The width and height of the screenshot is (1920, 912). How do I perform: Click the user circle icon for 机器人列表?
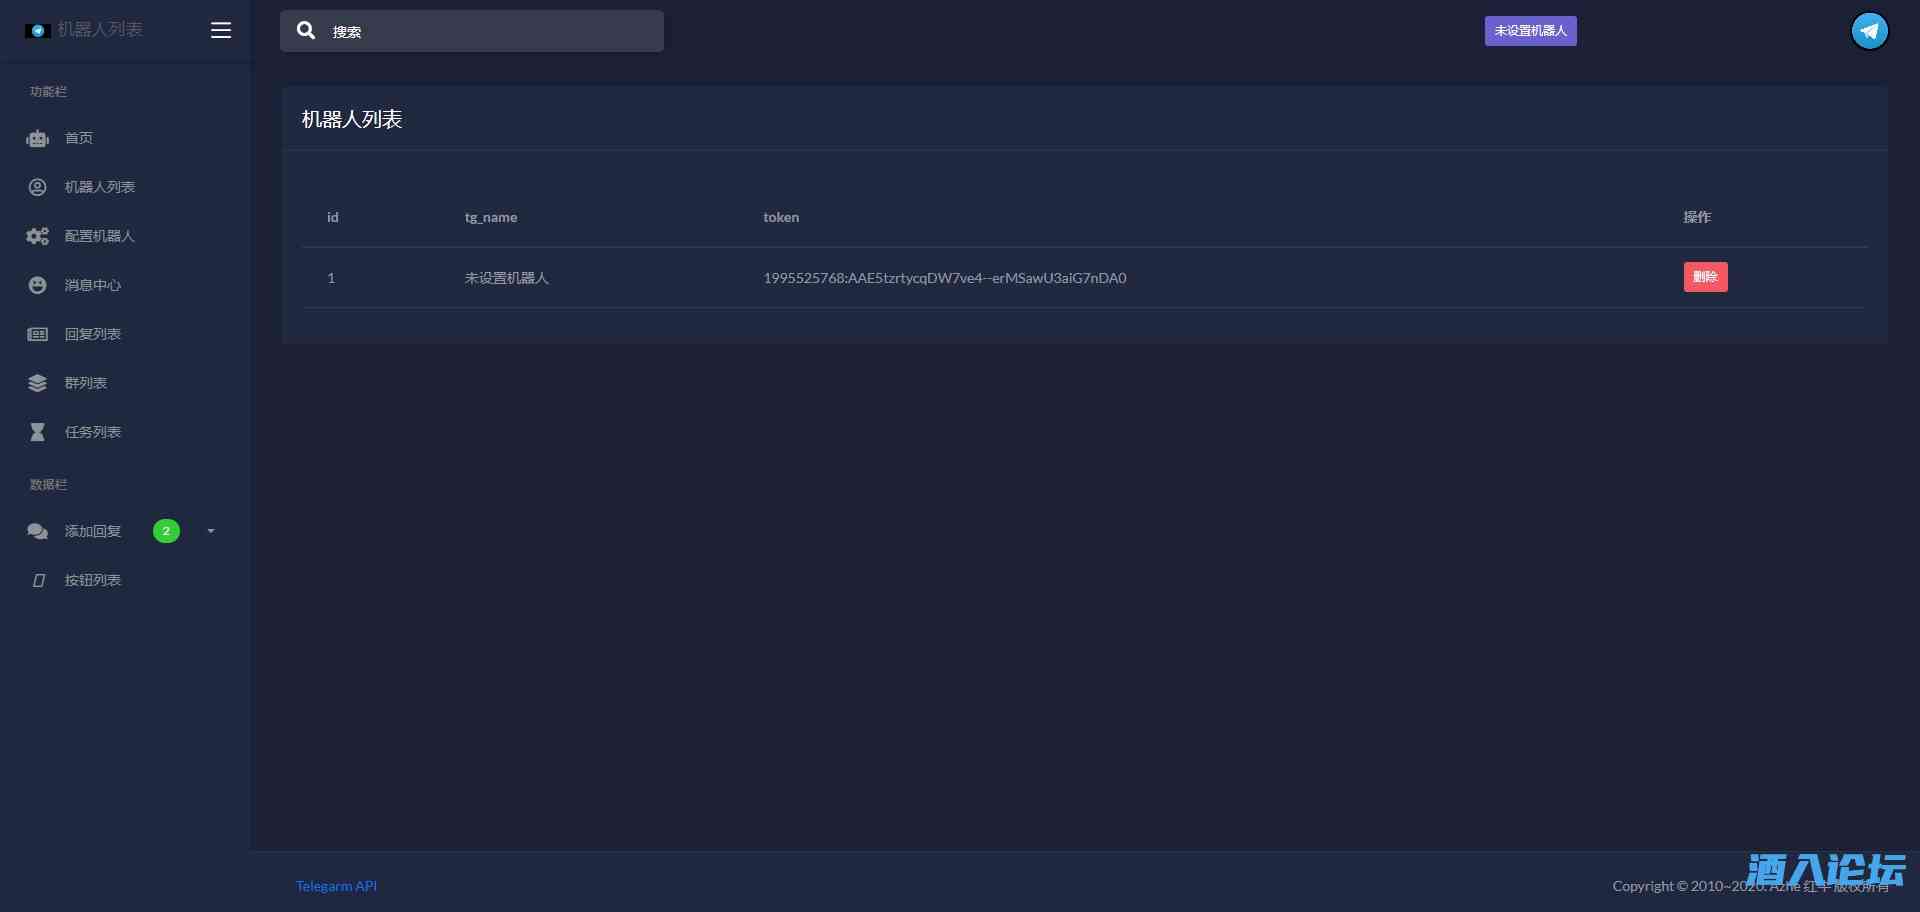(x=38, y=187)
